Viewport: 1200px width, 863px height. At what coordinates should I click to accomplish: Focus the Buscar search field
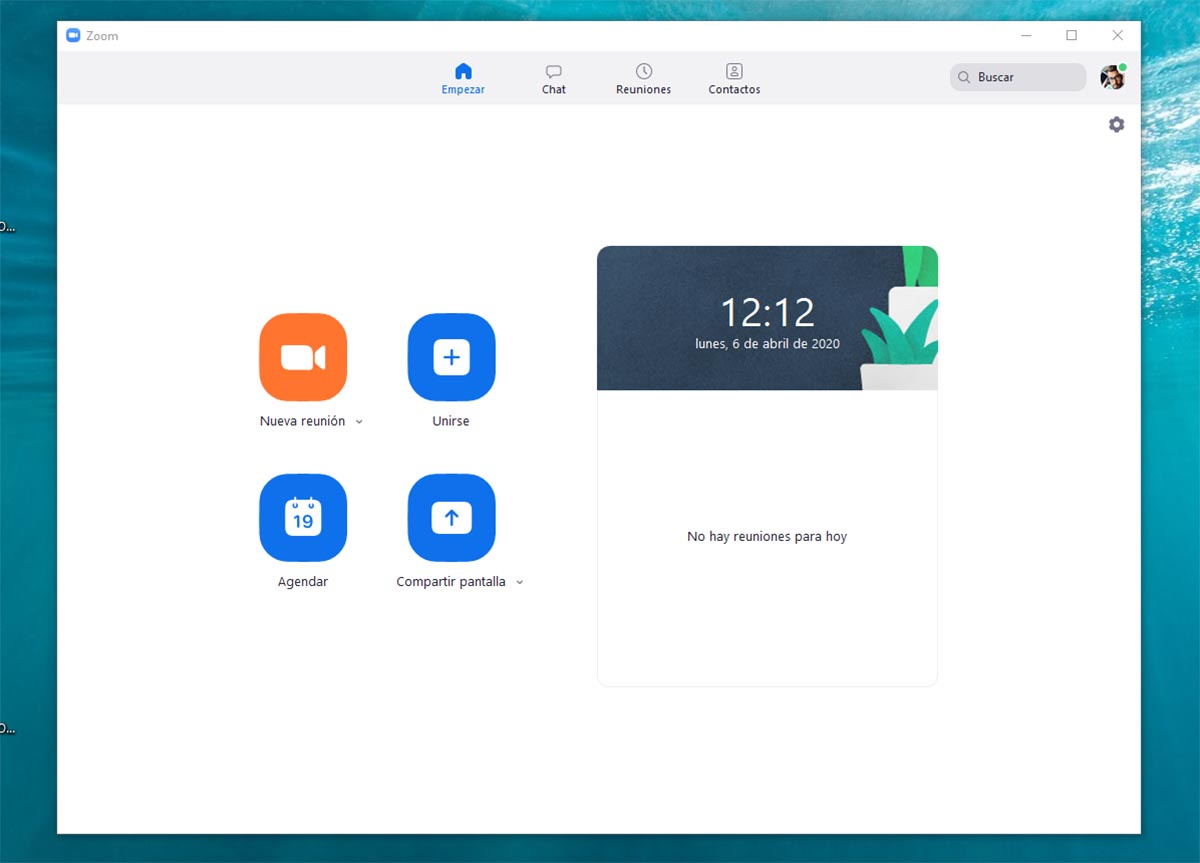coord(1018,77)
